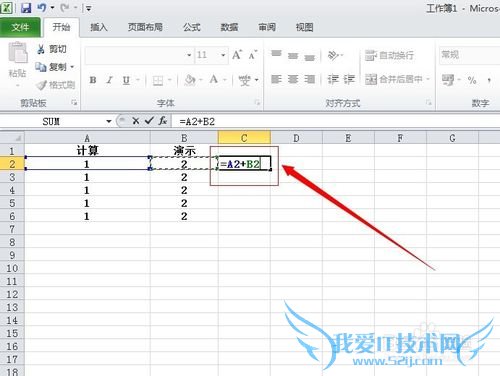Screen dimensions: 500x376
Task: Click 格式刷 (Format Painter) button
Action: coord(56,85)
